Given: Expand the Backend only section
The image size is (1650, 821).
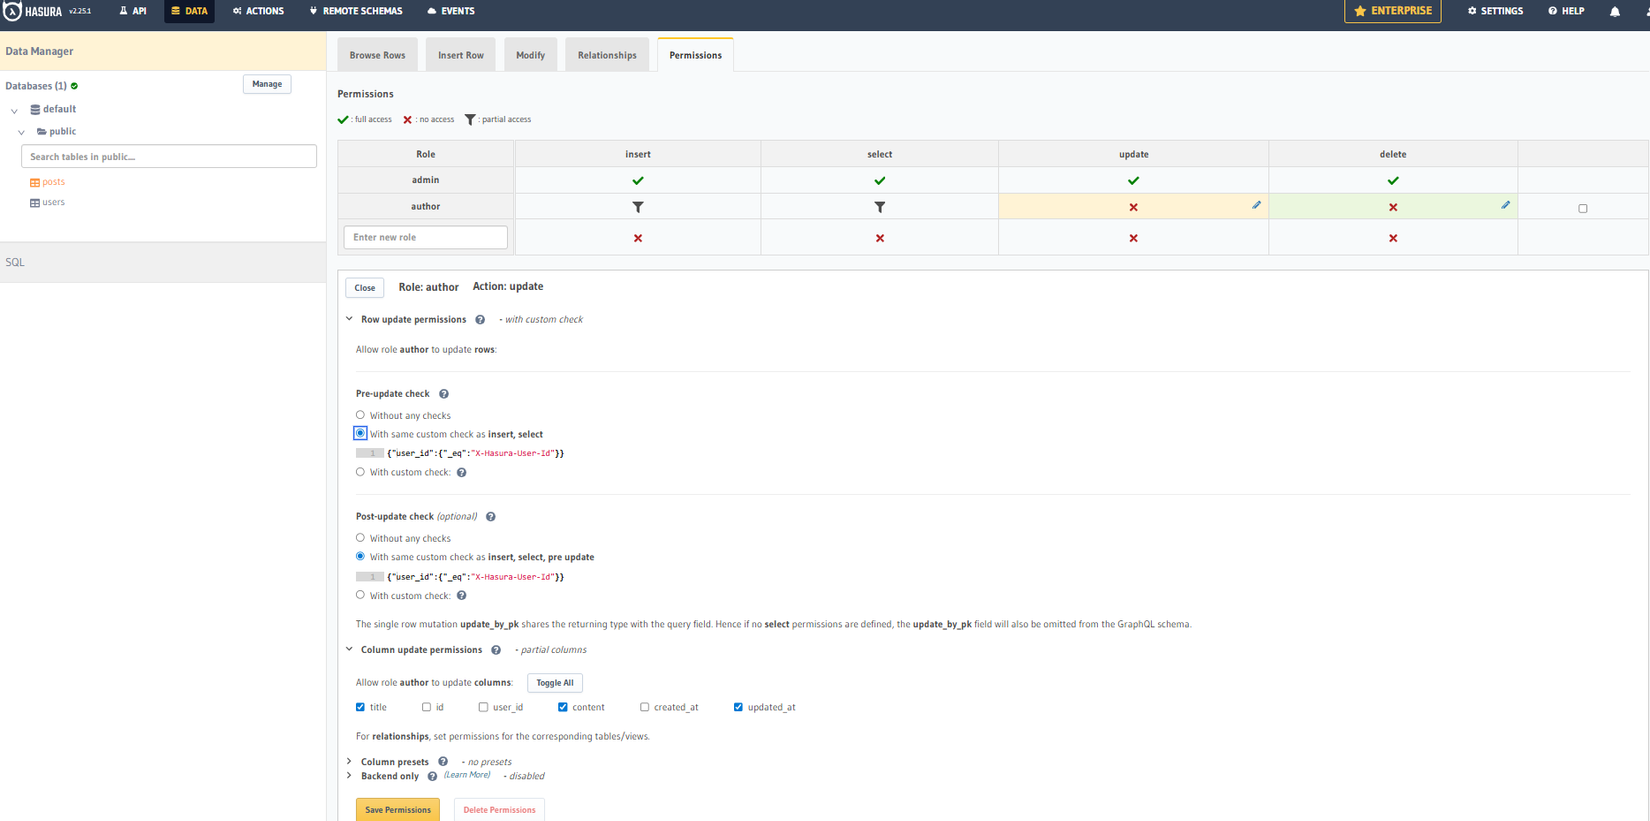Looking at the screenshot, I should [350, 776].
